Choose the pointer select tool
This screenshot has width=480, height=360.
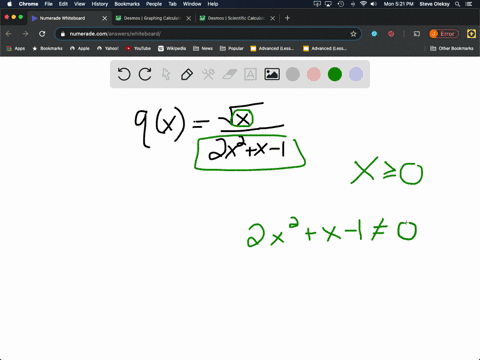coord(166,74)
